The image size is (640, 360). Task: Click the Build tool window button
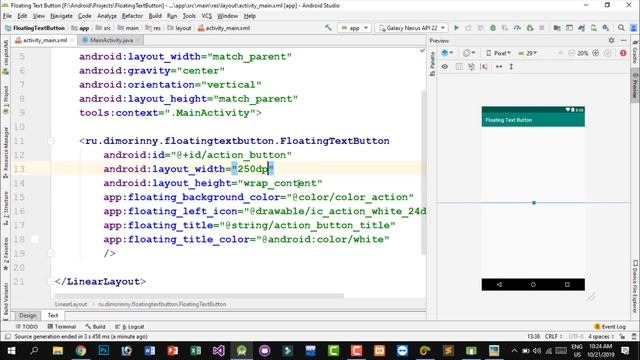click(x=96, y=327)
